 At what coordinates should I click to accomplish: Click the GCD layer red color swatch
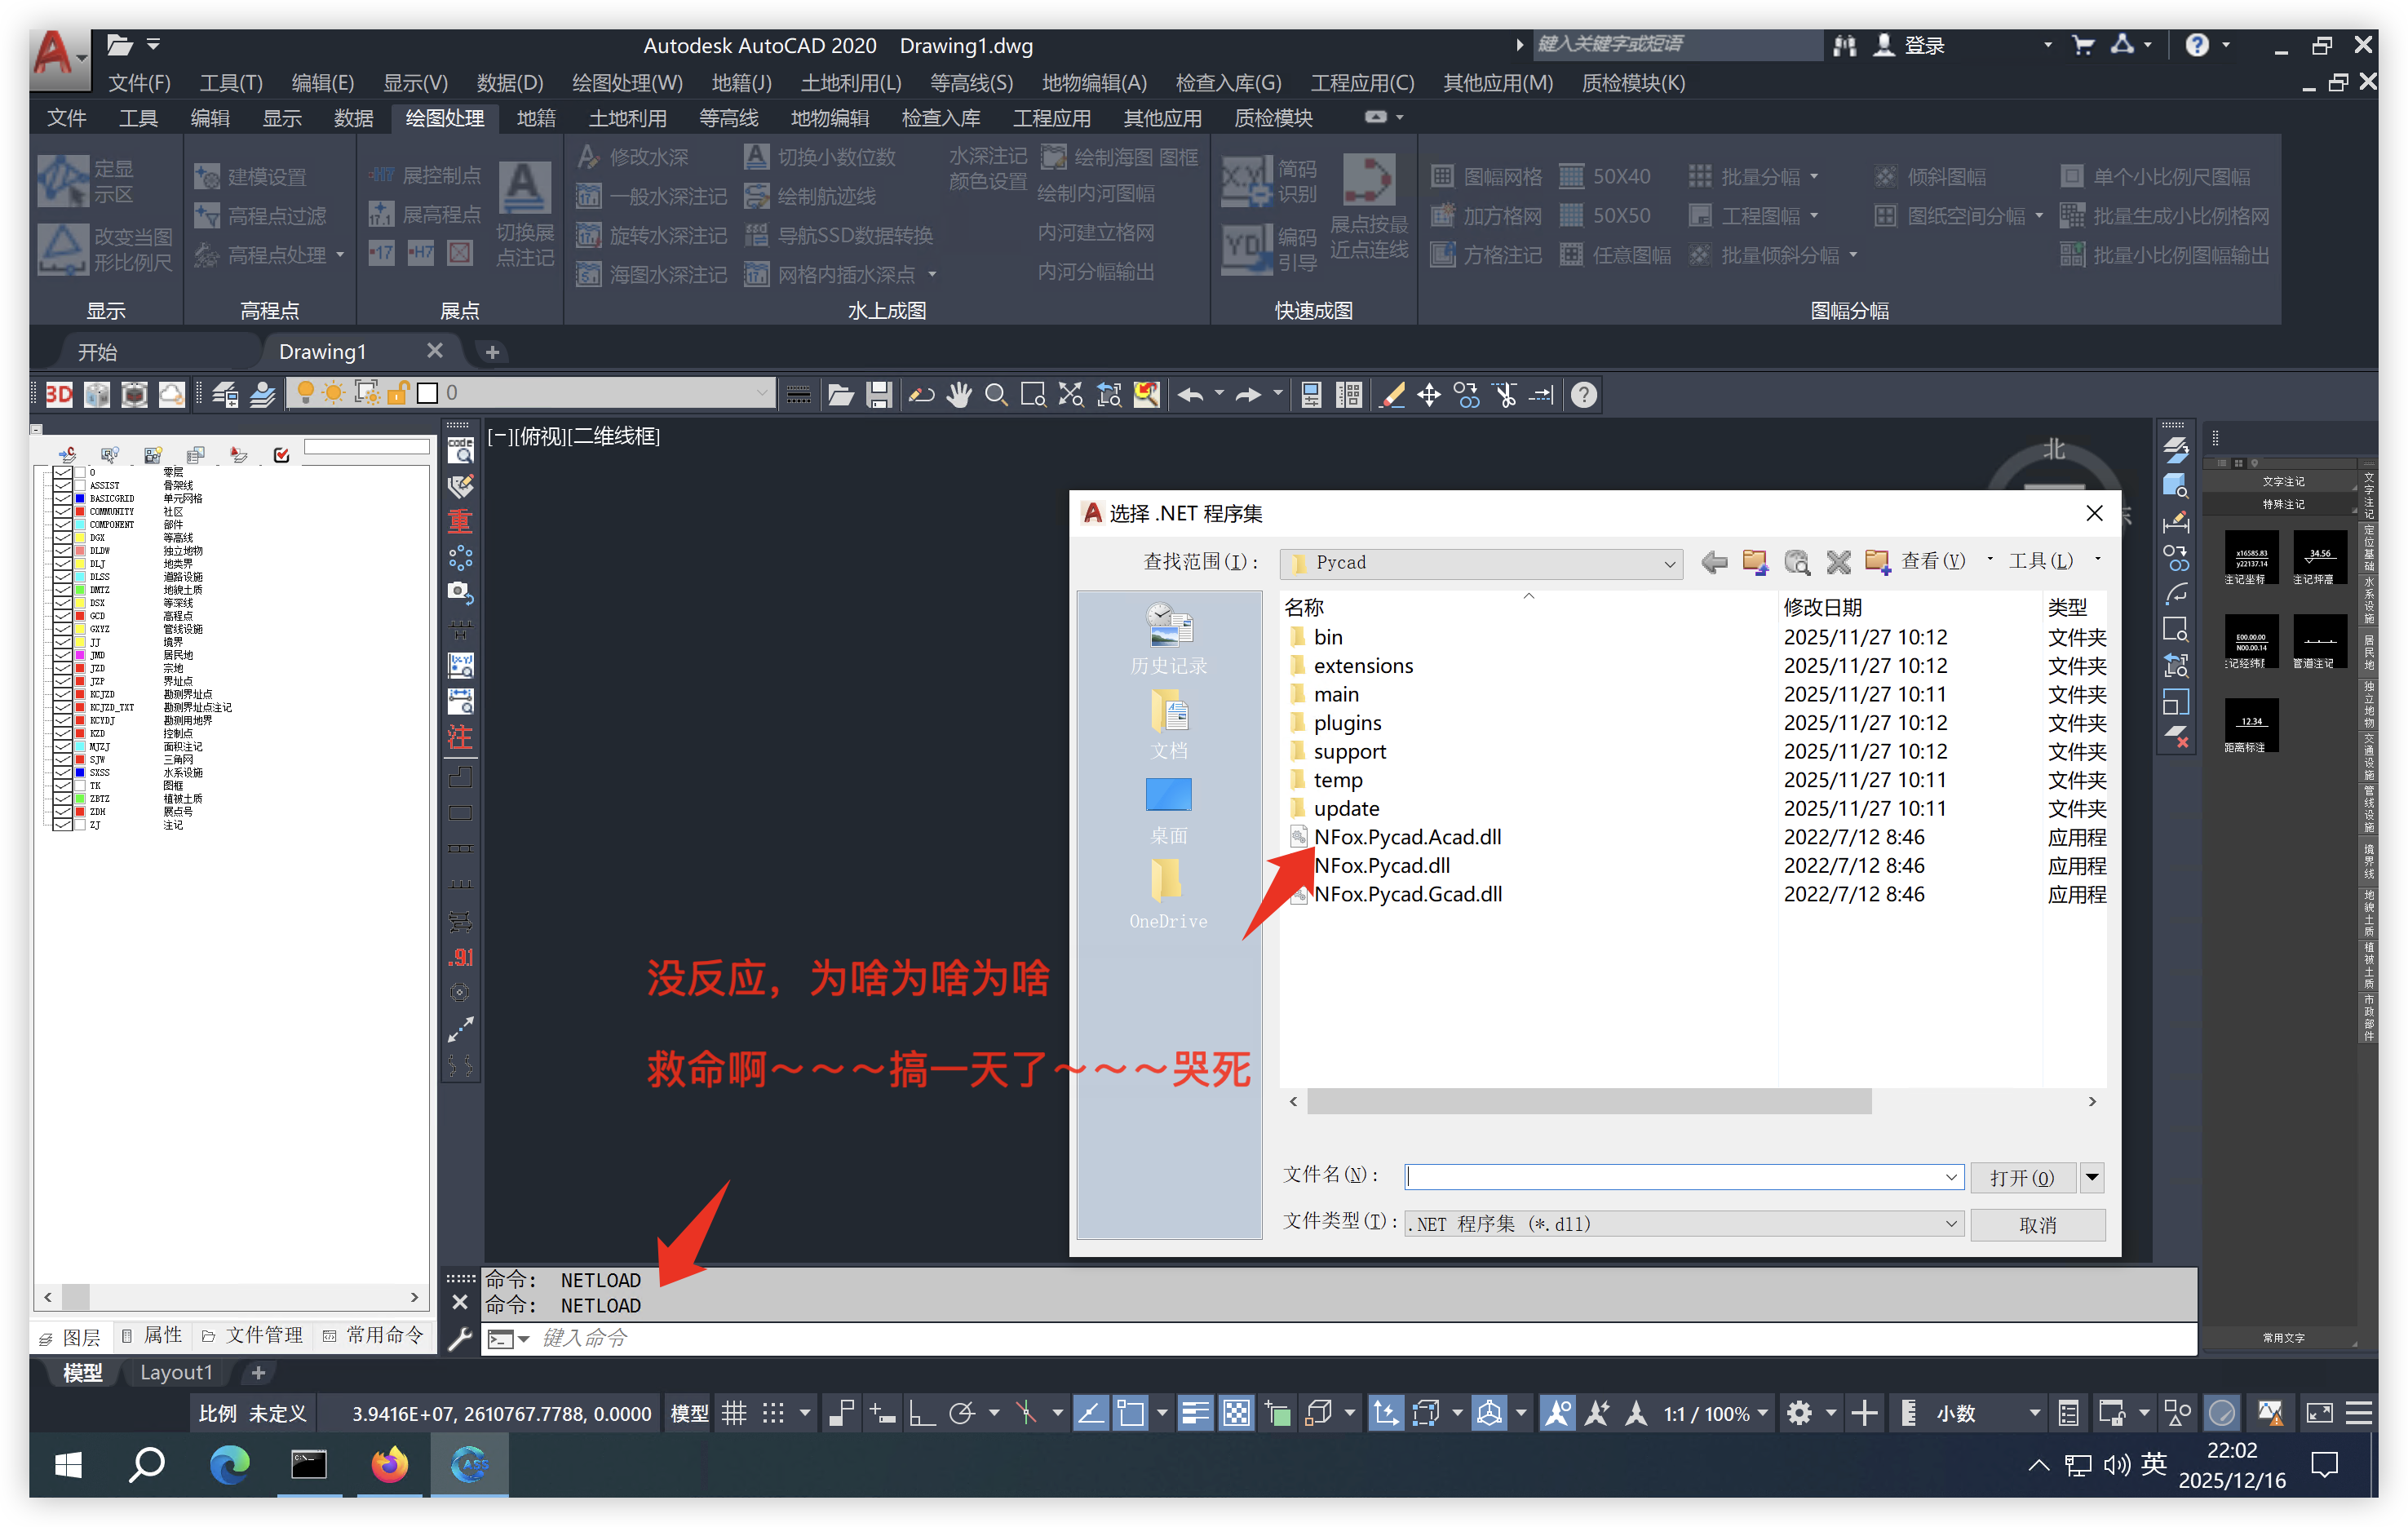tap(80, 616)
